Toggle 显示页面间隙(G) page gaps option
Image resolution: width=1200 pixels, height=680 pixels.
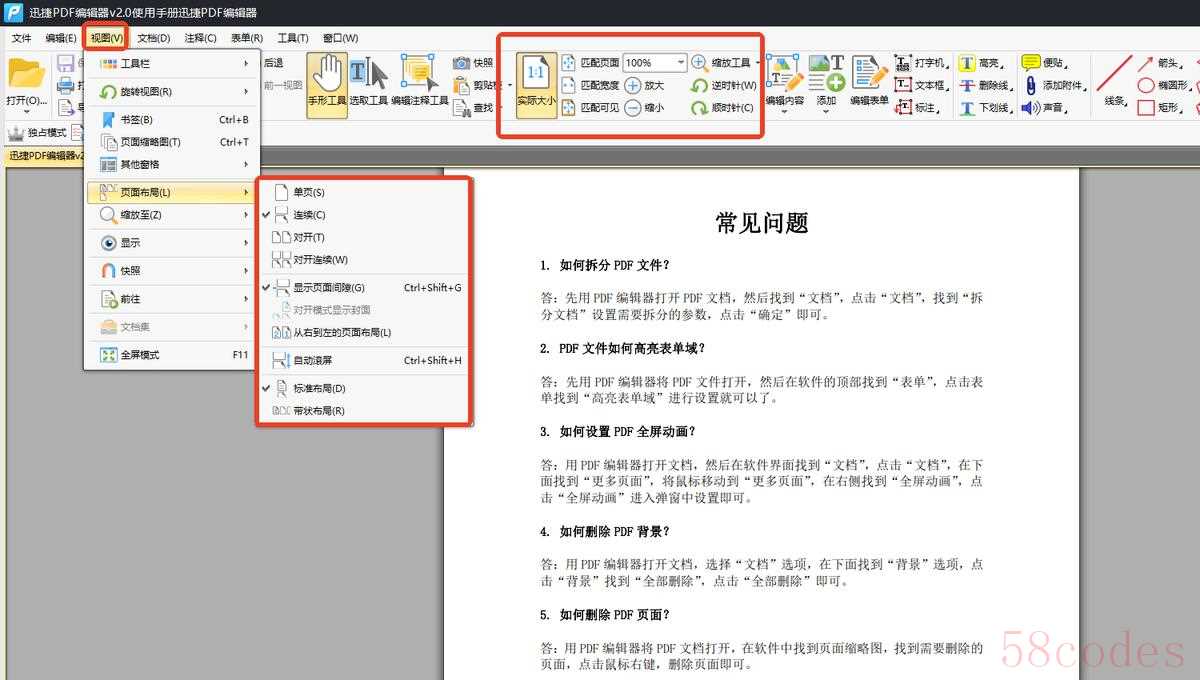point(364,287)
